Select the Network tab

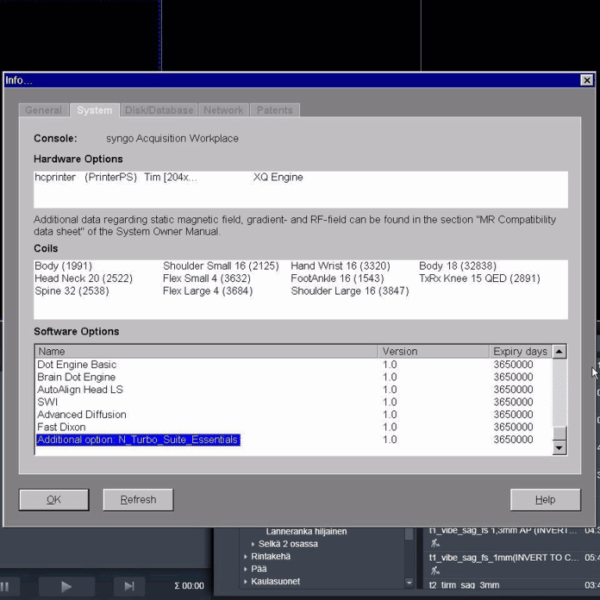click(x=223, y=110)
